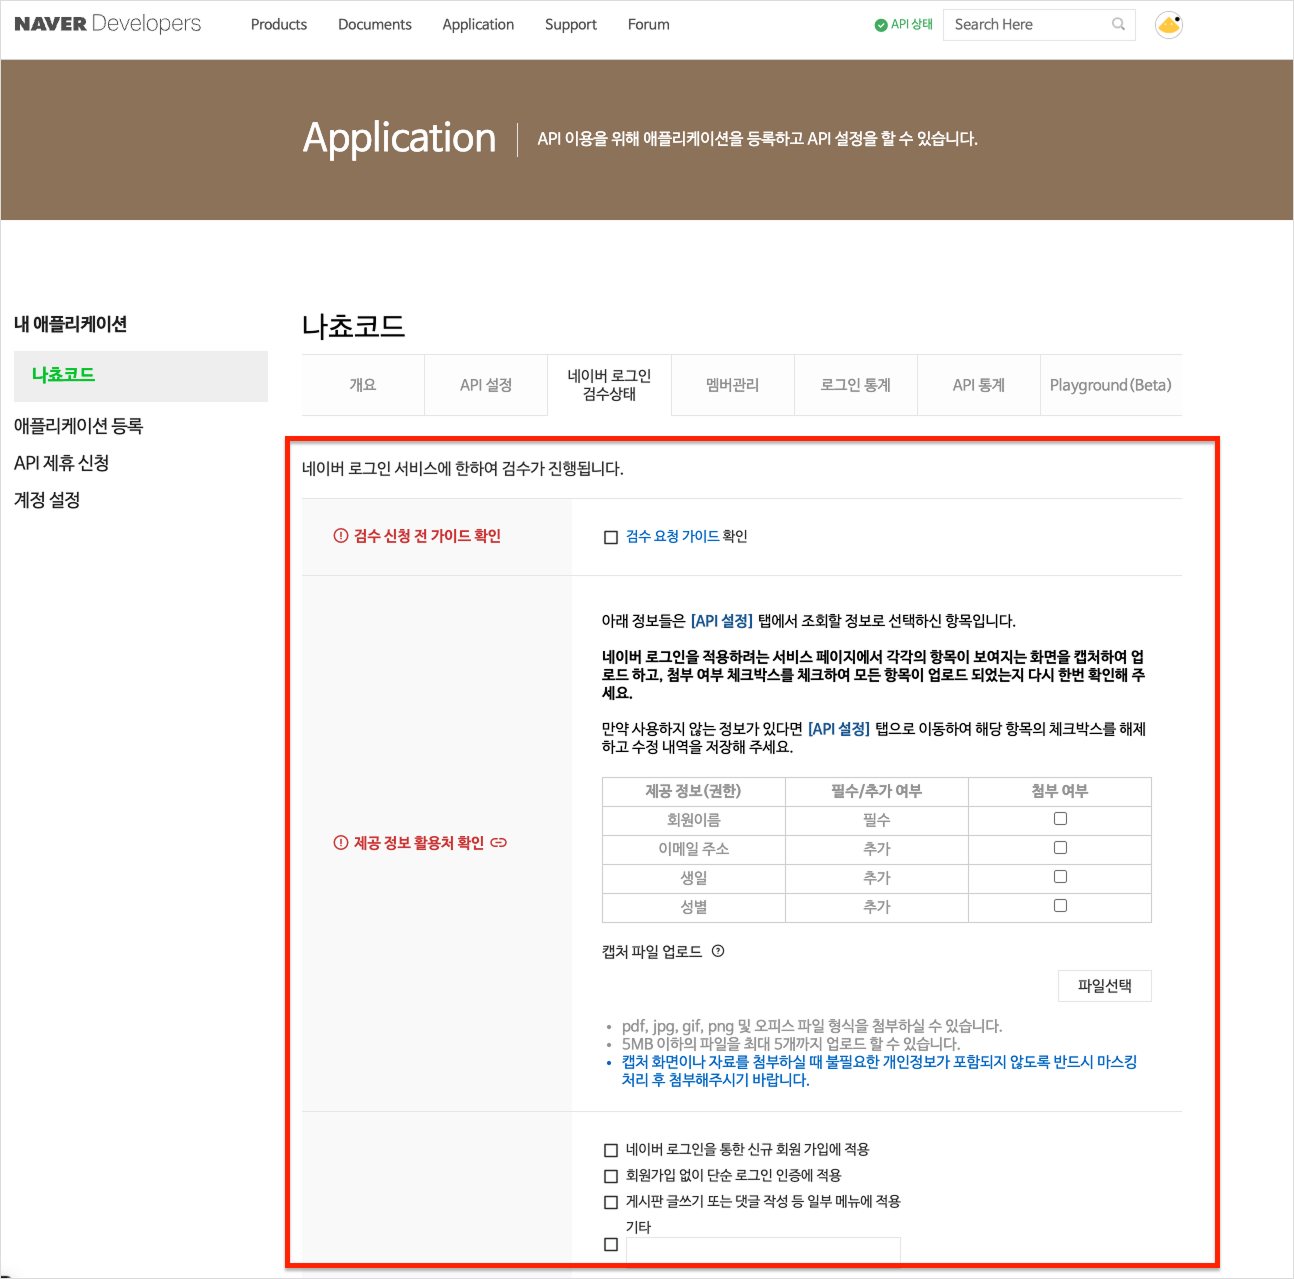The height and width of the screenshot is (1279, 1294).
Task: Open the [API 설정] link in the instructions
Action: pos(720,620)
